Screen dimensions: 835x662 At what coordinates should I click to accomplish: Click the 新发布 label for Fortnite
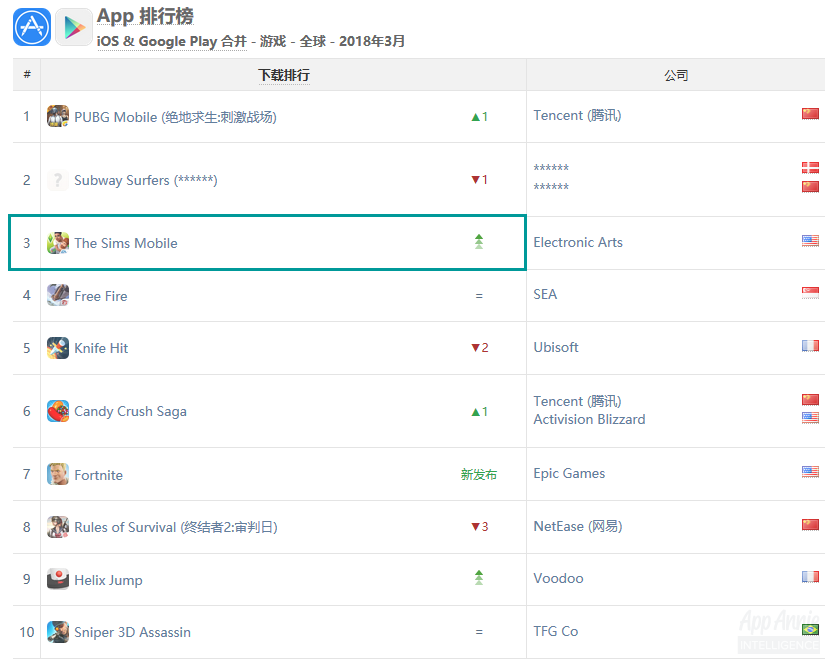pyautogui.click(x=479, y=475)
